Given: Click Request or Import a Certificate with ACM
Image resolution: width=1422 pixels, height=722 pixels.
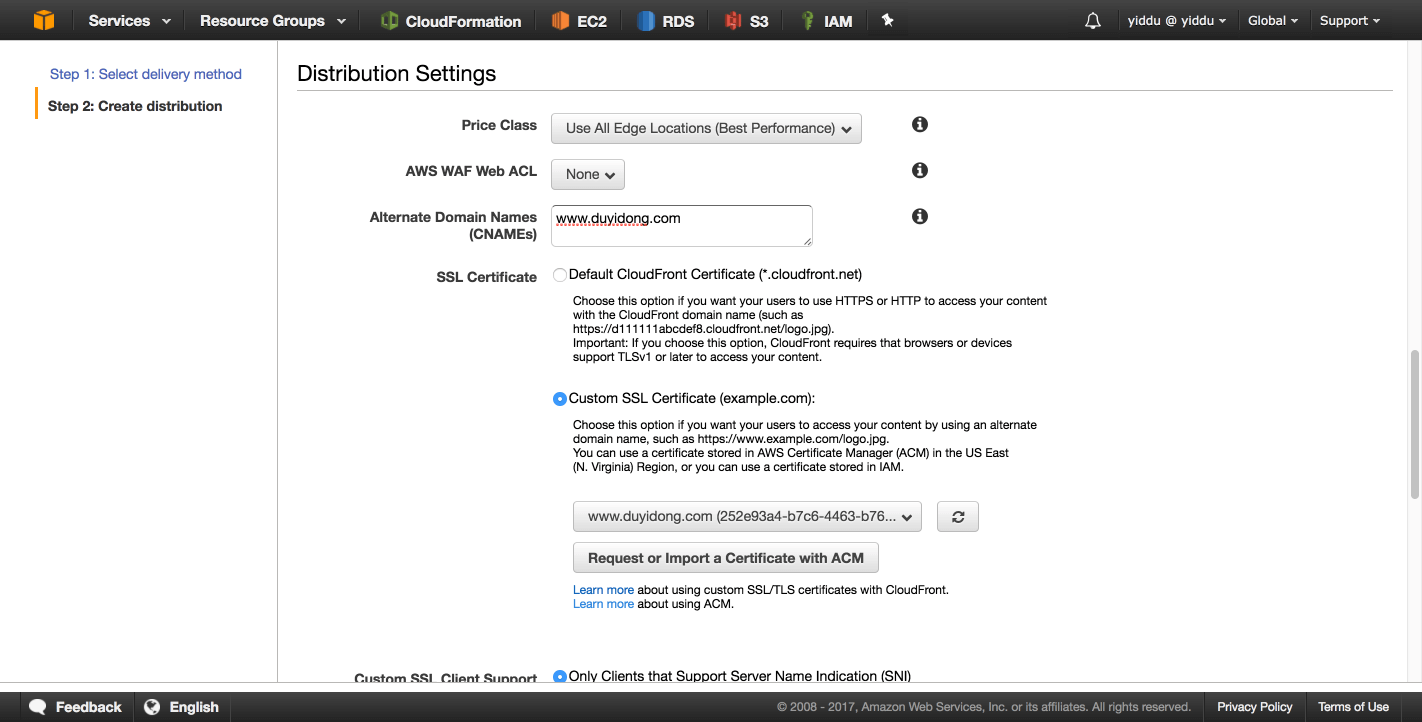Looking at the screenshot, I should tap(725, 558).
